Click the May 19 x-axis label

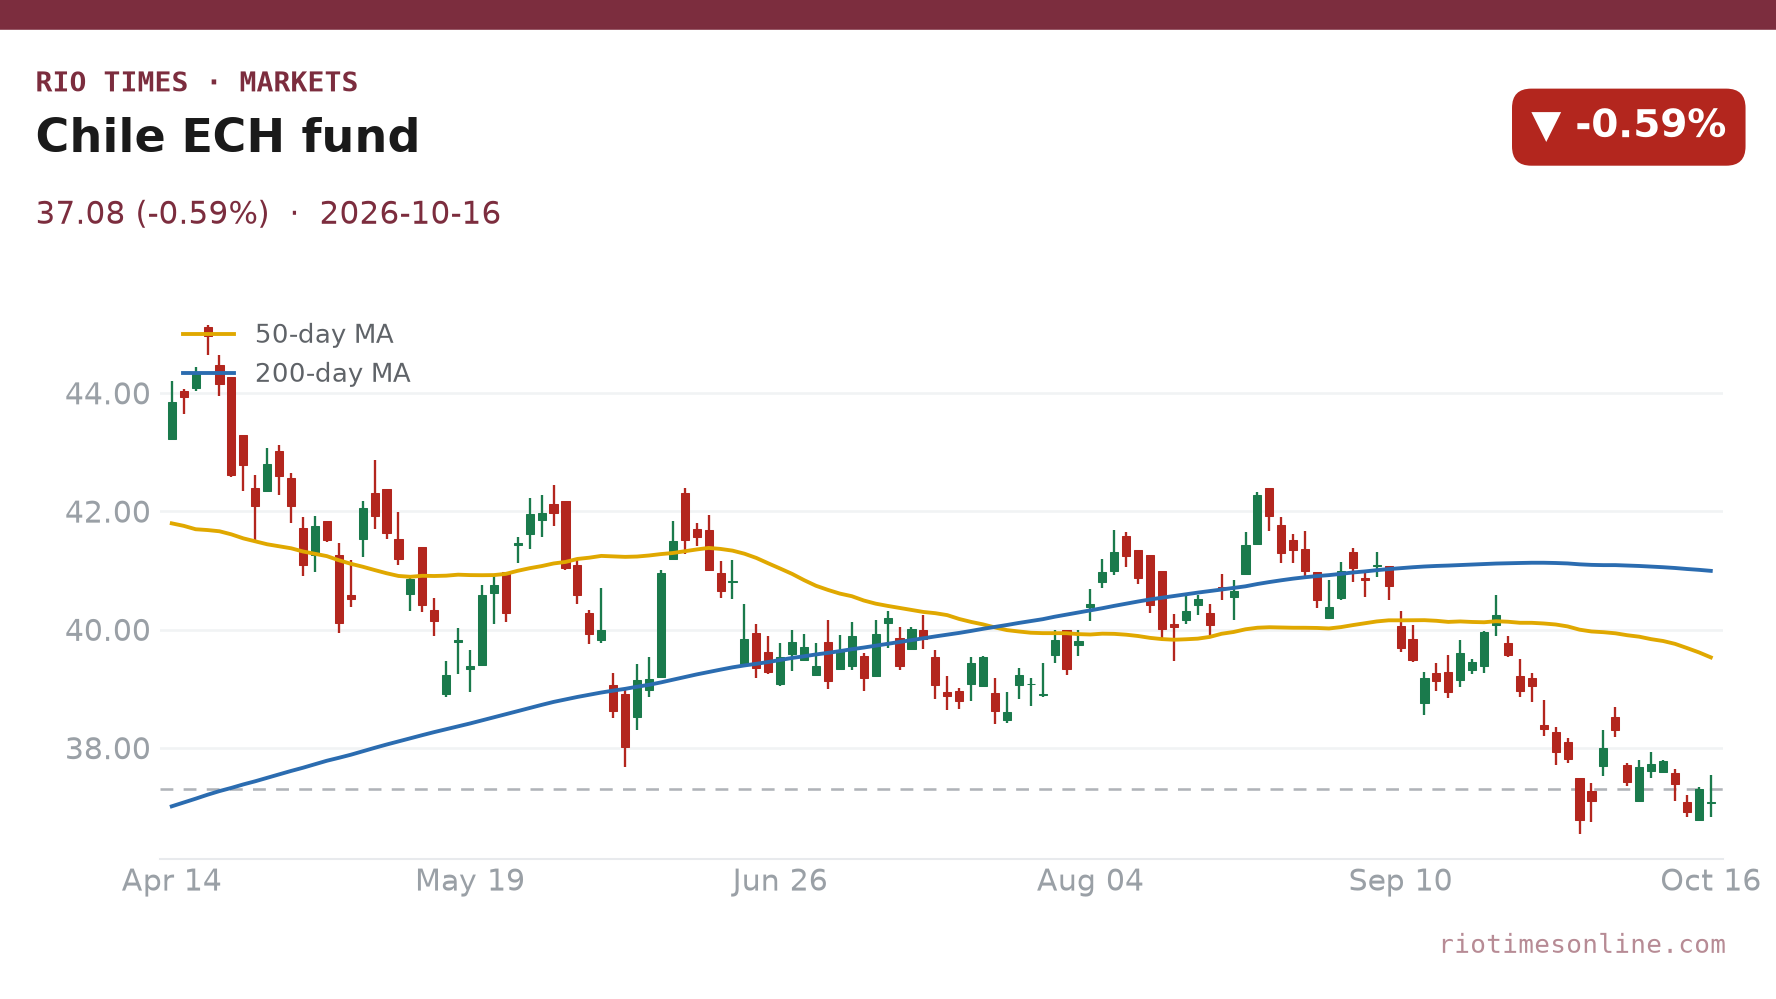click(x=470, y=881)
